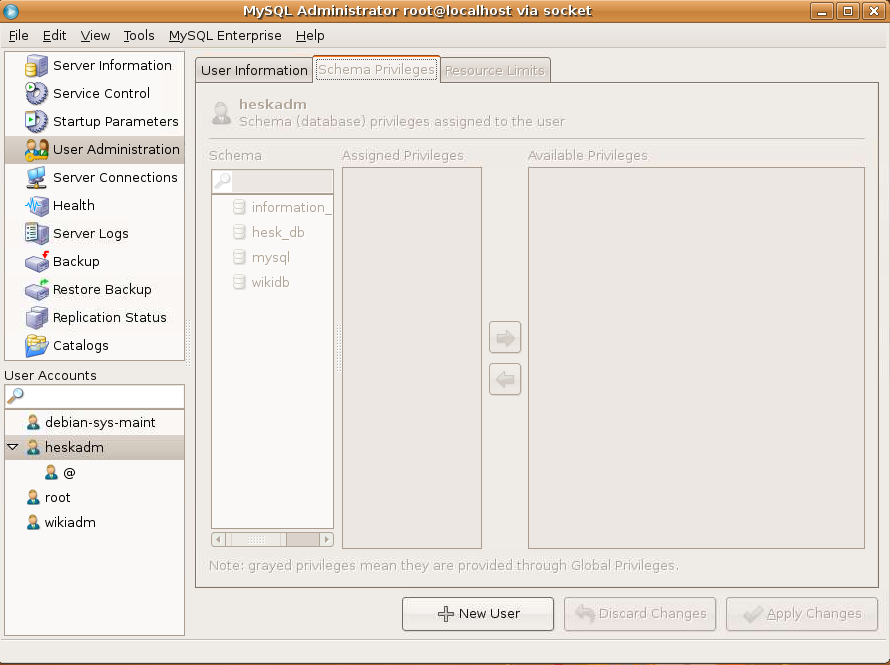Screen dimensions: 890x665
Task: Click the right arrow privilege transfer button
Action: [505, 338]
